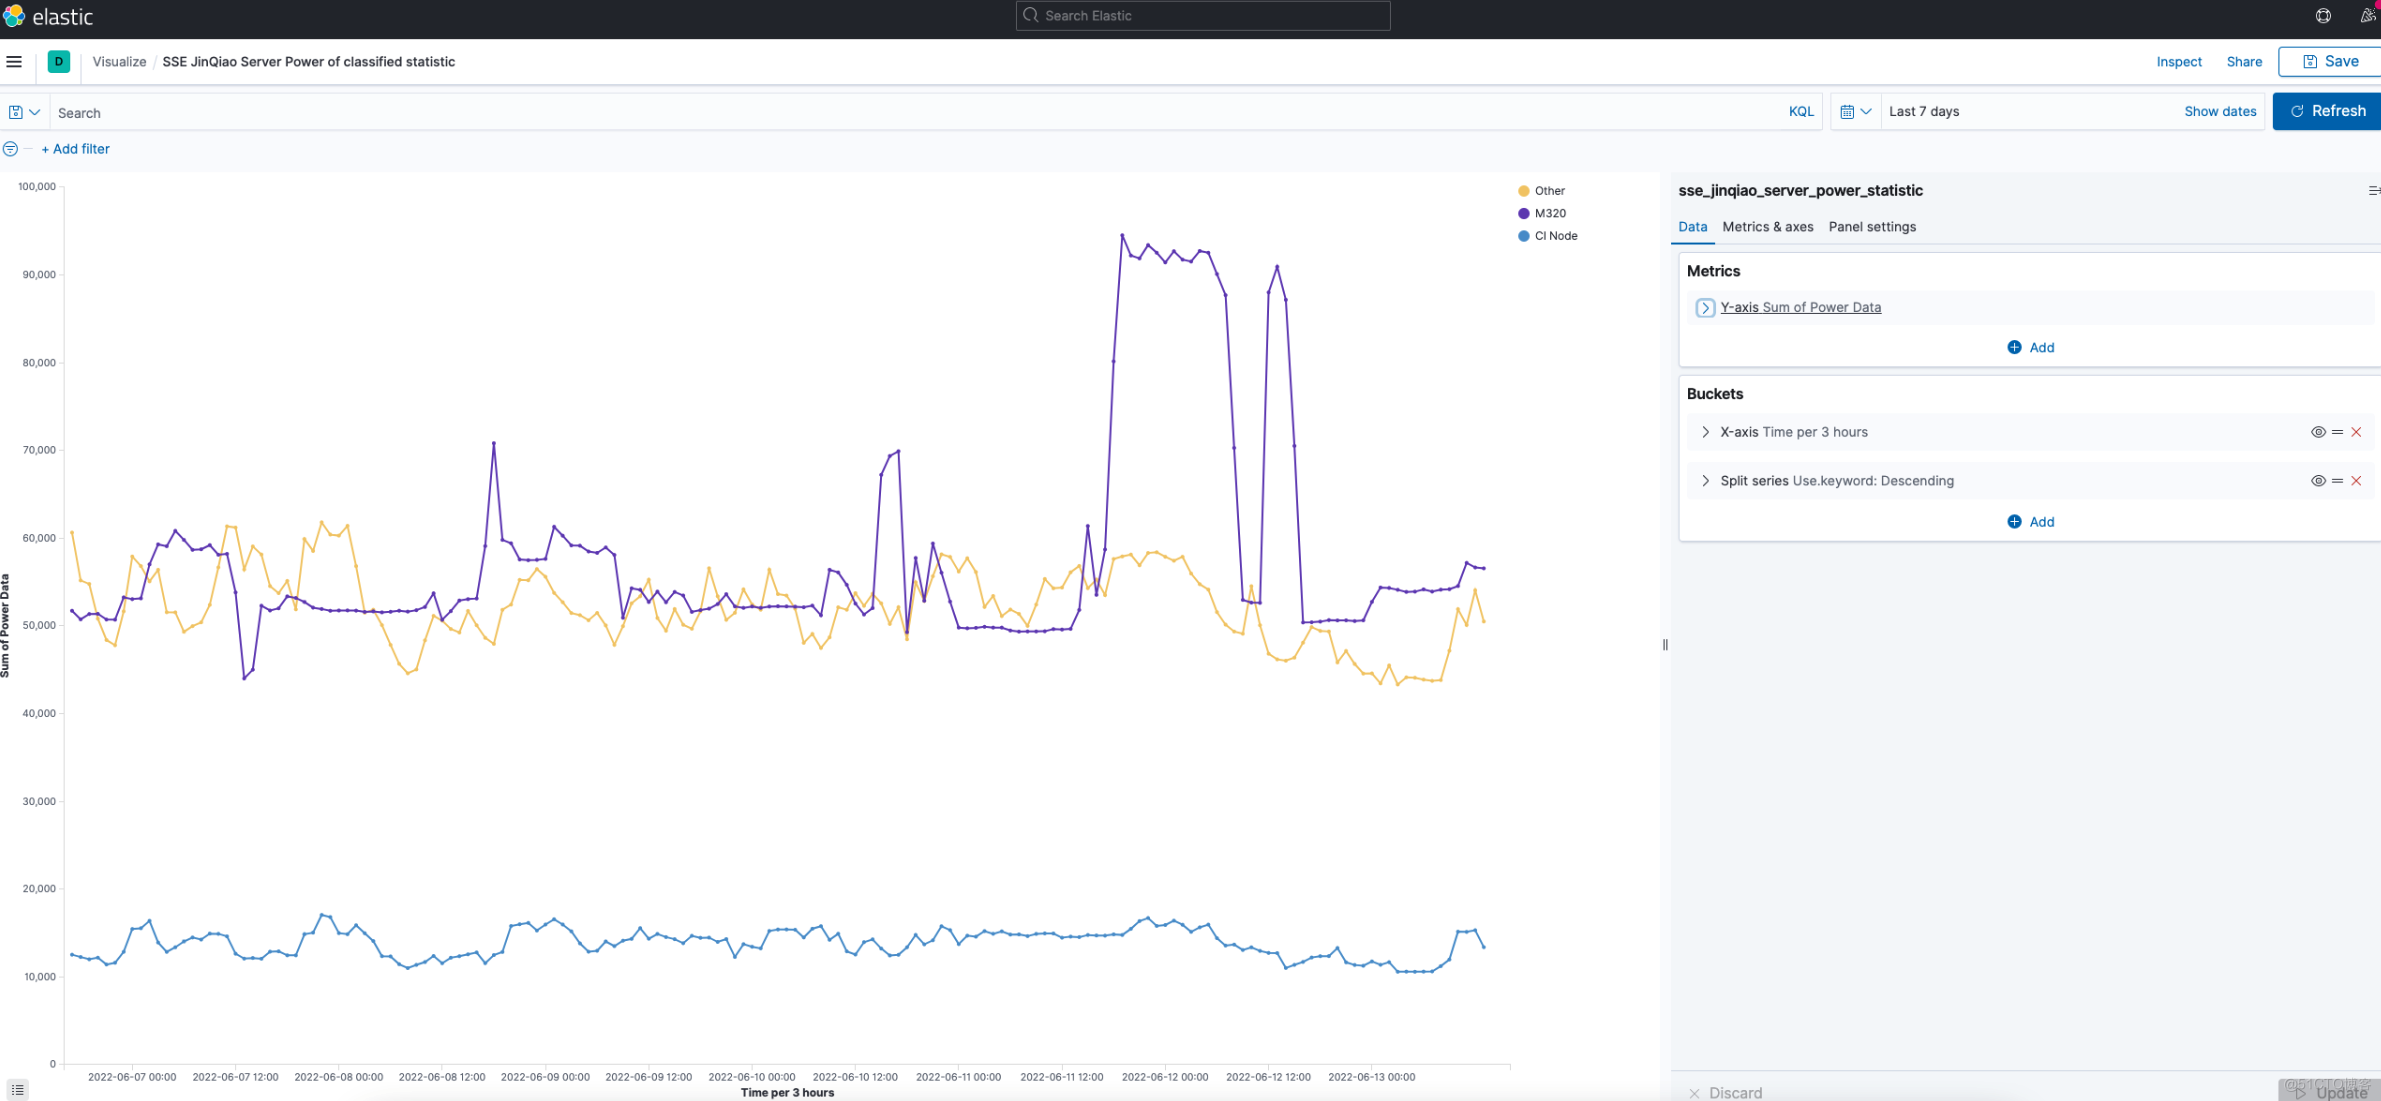The width and height of the screenshot is (2381, 1101).
Task: Click the Inspect link
Action: point(2178,62)
